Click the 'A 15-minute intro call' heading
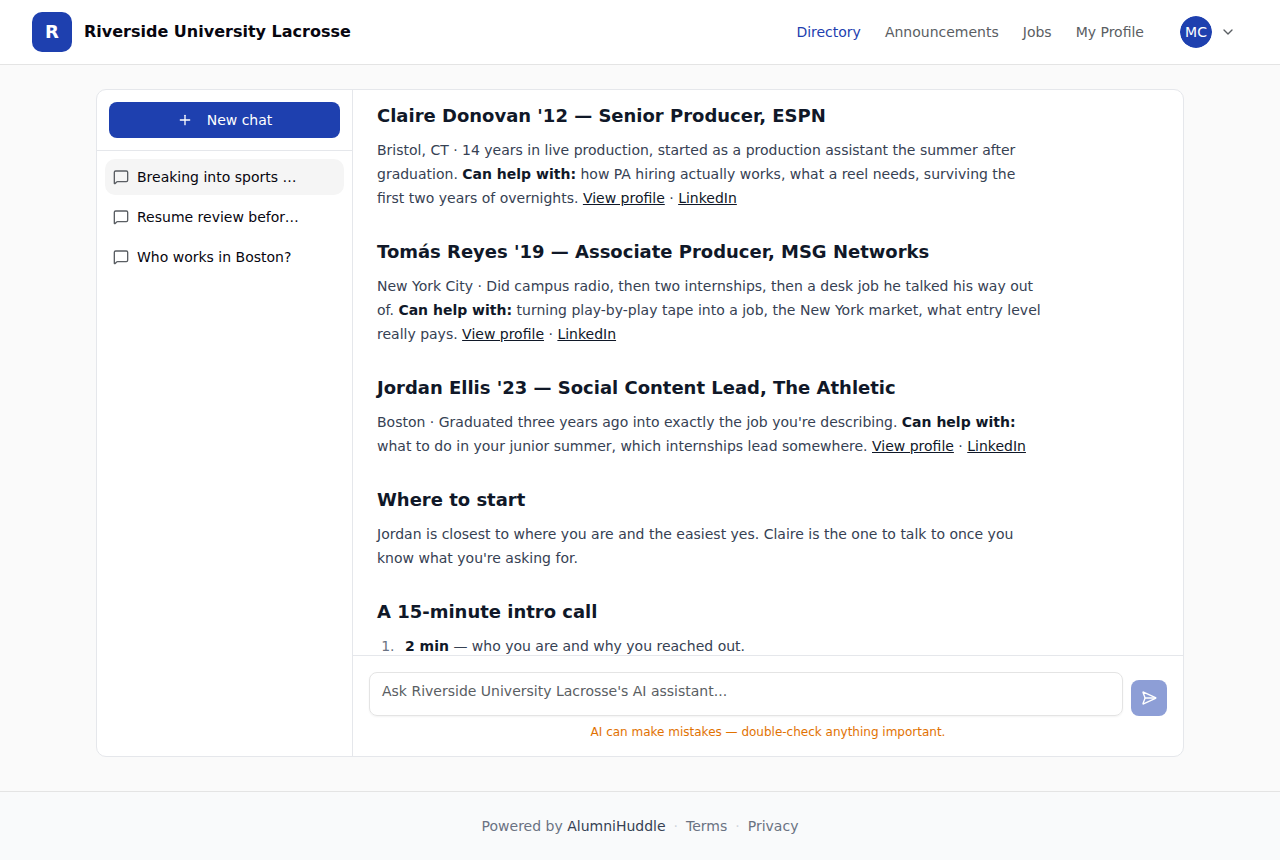Viewport: 1280px width, 860px height. (487, 612)
